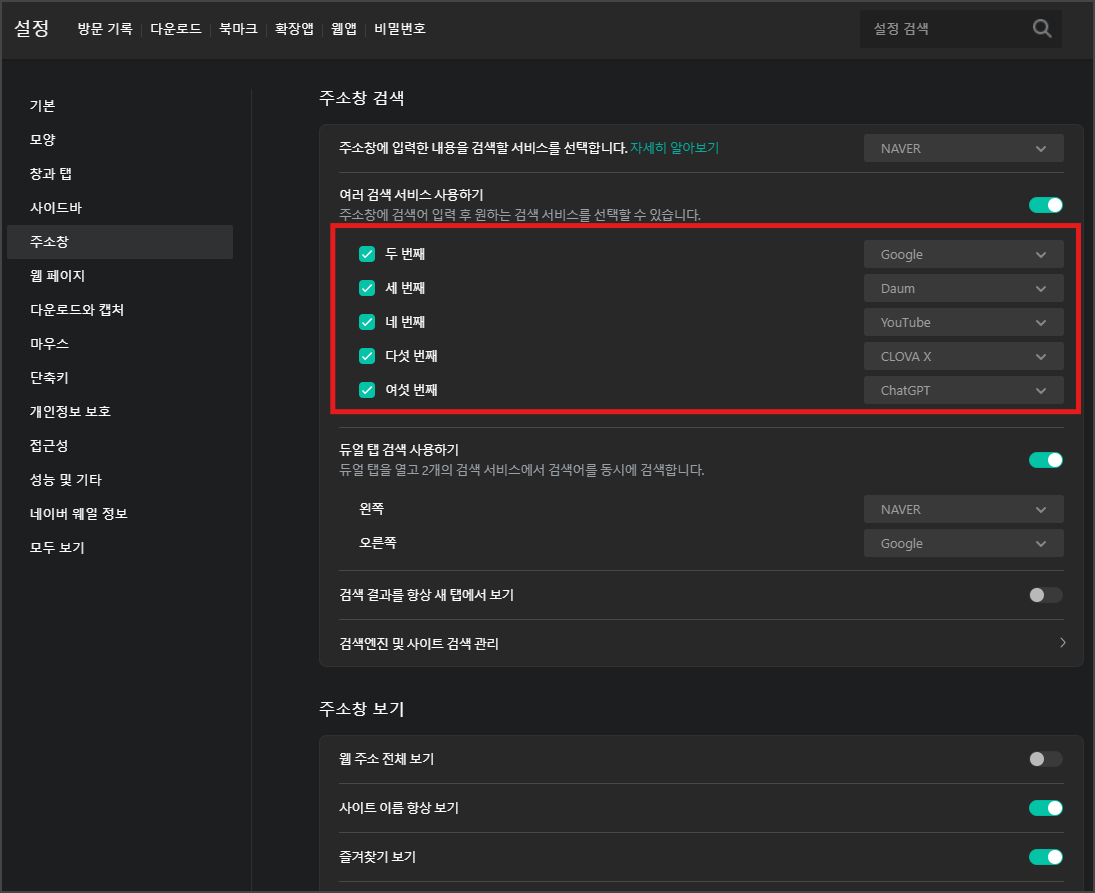Screen dimensions: 1095x893
Task: Open the CLOVA X dropdown
Action: tap(962, 356)
